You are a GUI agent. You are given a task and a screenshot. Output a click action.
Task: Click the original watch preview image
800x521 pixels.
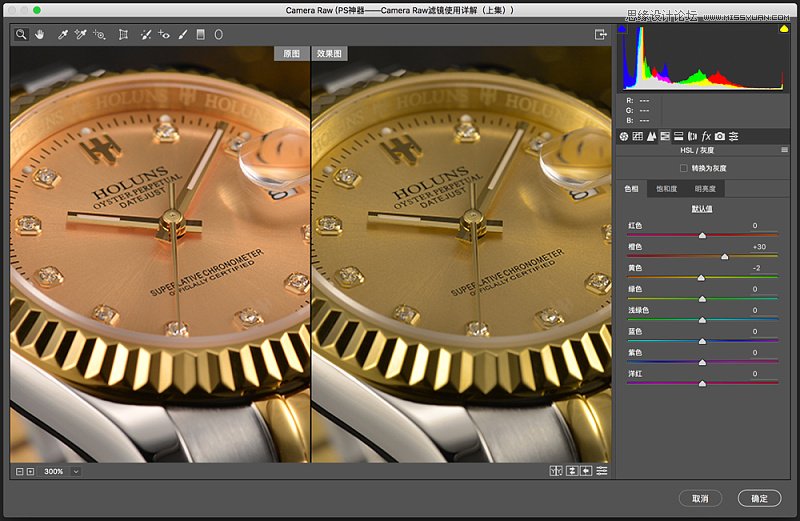tap(160, 255)
